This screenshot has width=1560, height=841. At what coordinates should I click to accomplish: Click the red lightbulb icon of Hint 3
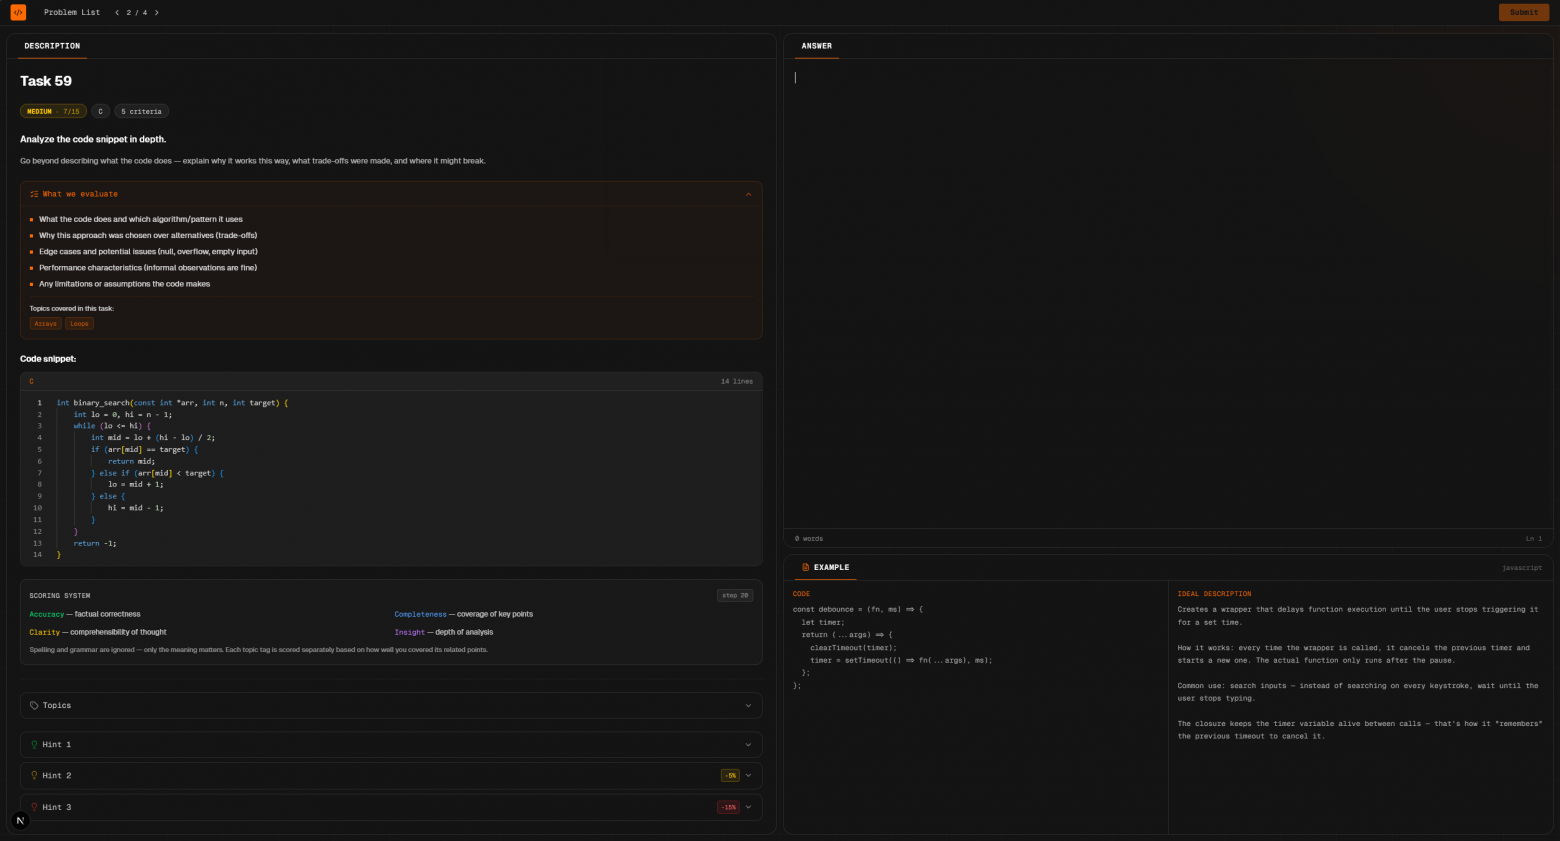click(x=34, y=807)
